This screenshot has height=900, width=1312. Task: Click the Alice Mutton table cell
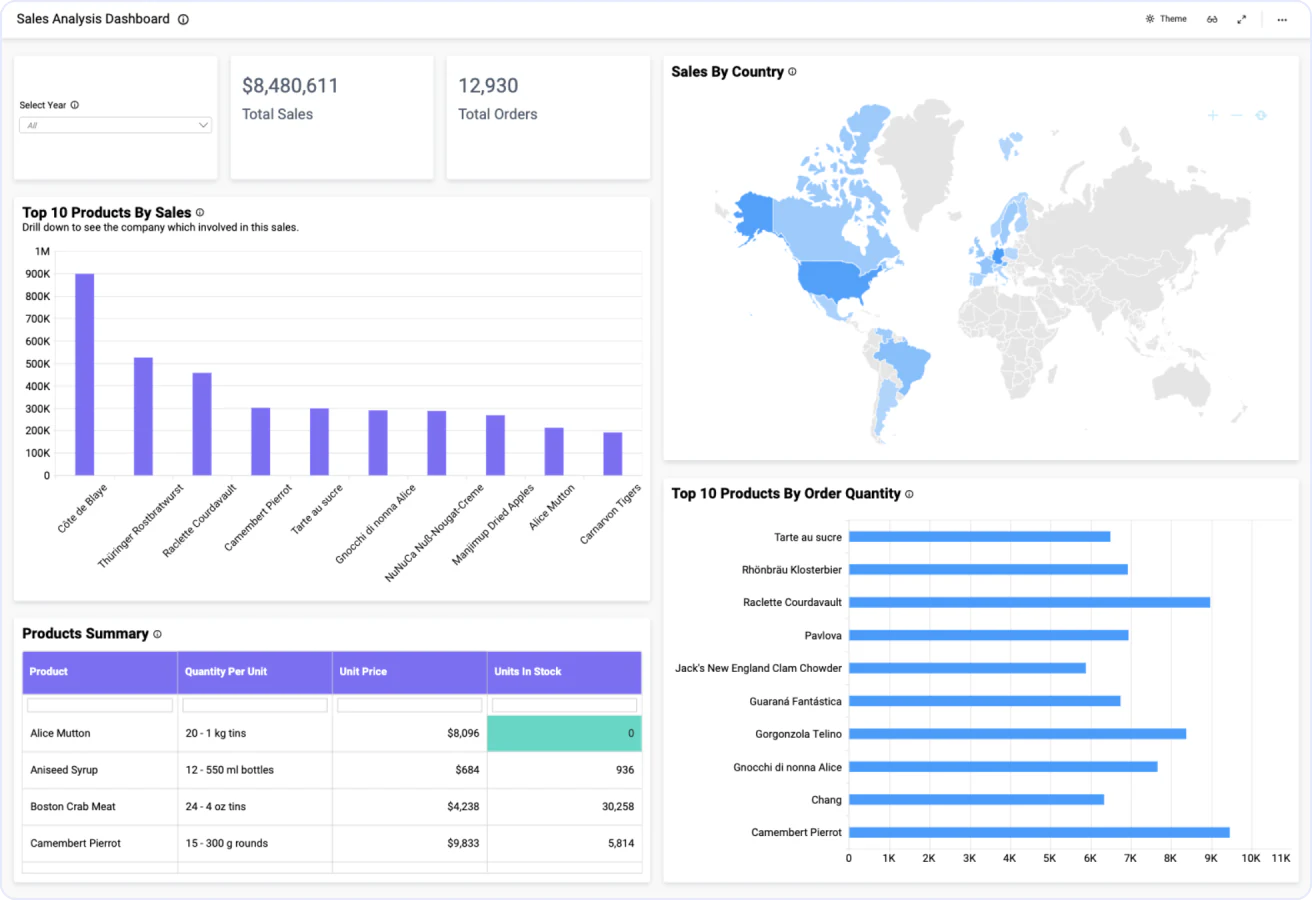(x=100, y=734)
